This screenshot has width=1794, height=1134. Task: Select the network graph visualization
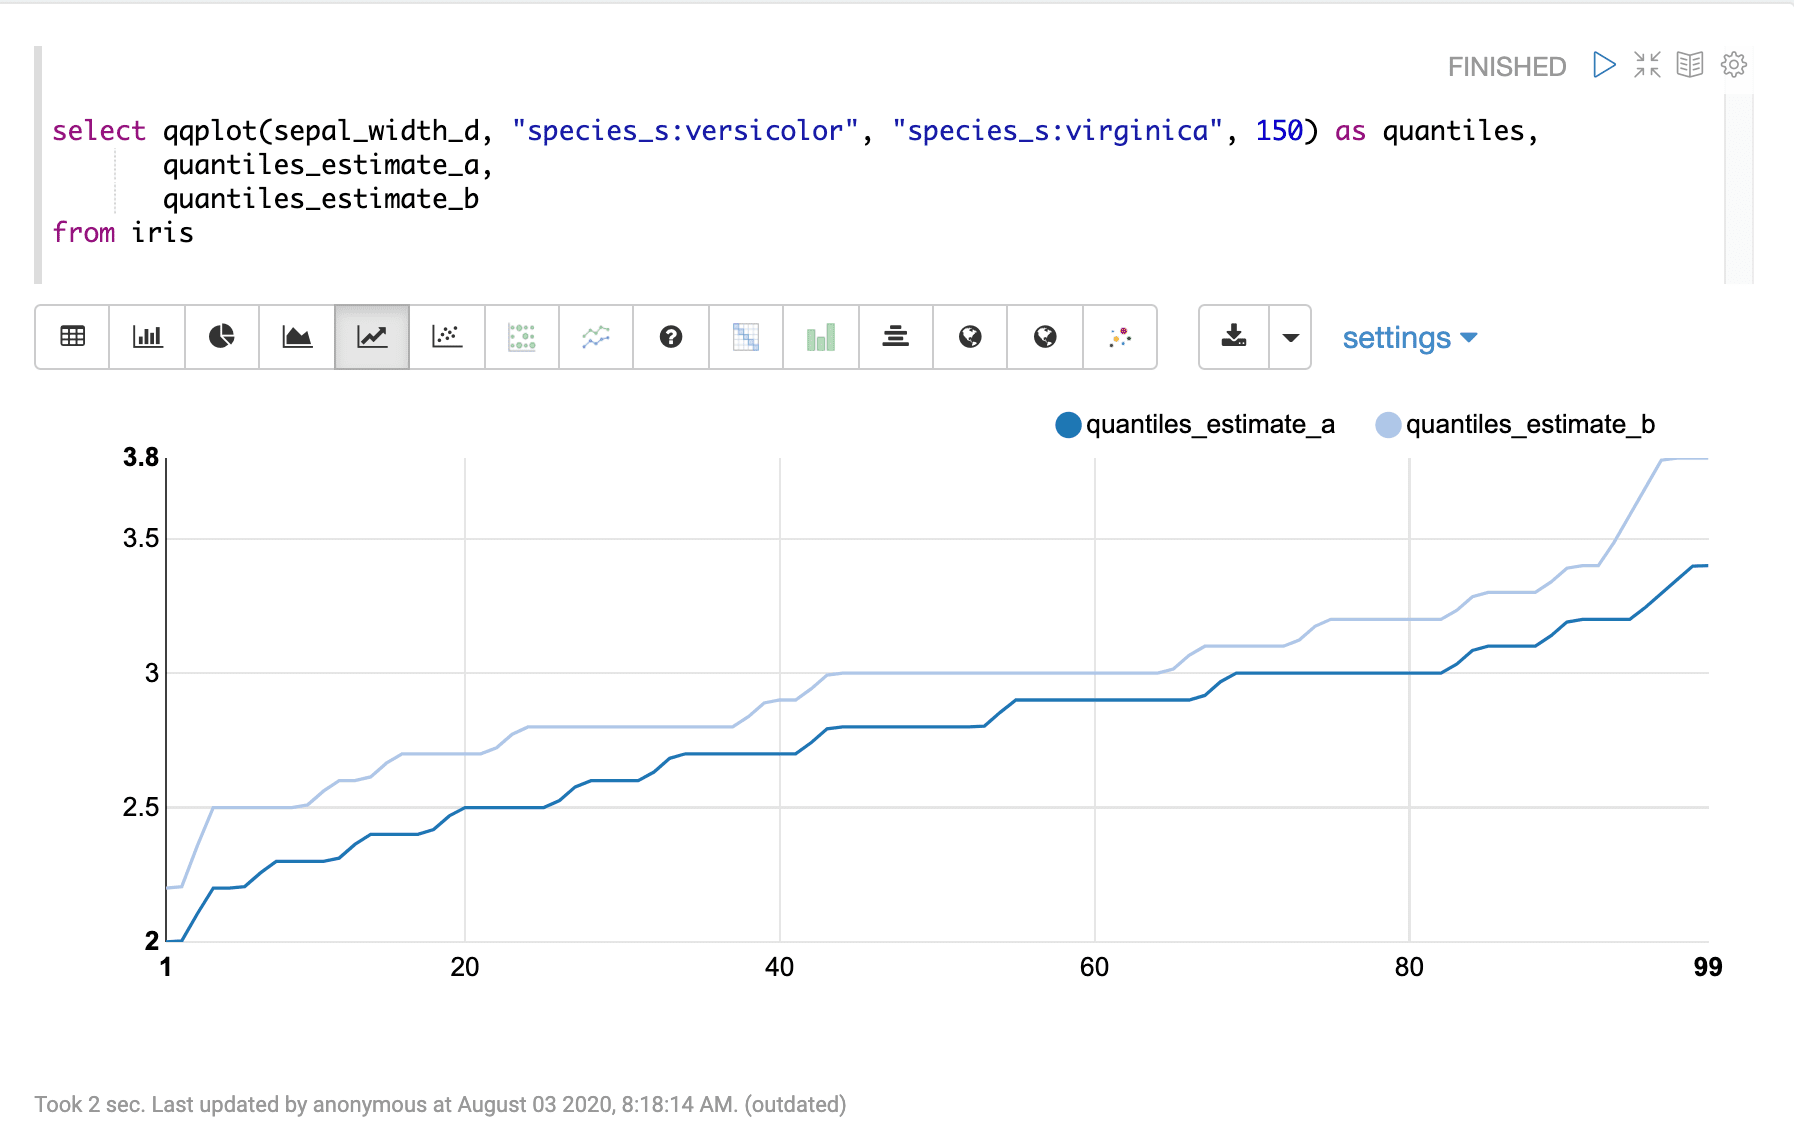coord(1119,337)
